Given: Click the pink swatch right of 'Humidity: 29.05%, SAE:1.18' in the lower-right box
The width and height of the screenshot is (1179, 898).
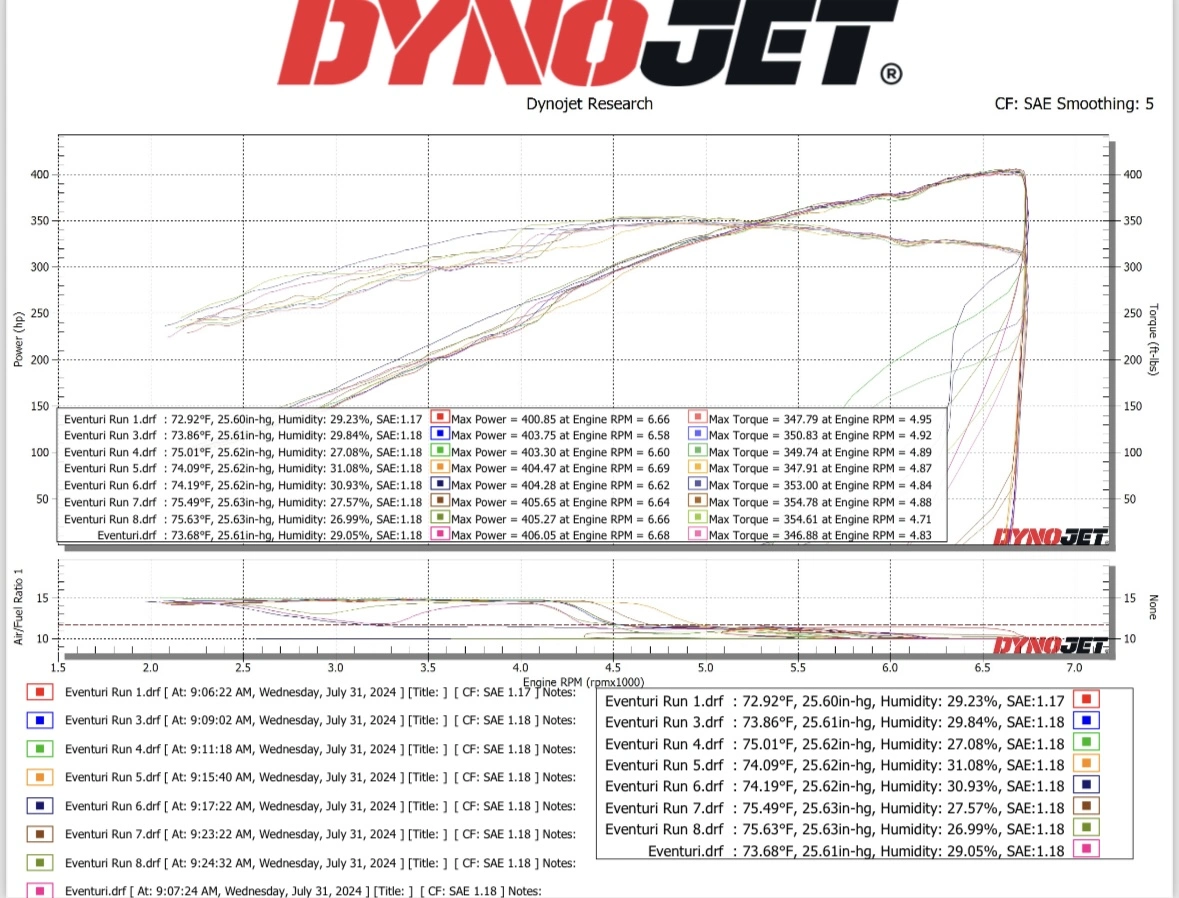Looking at the screenshot, I should [x=1086, y=849].
